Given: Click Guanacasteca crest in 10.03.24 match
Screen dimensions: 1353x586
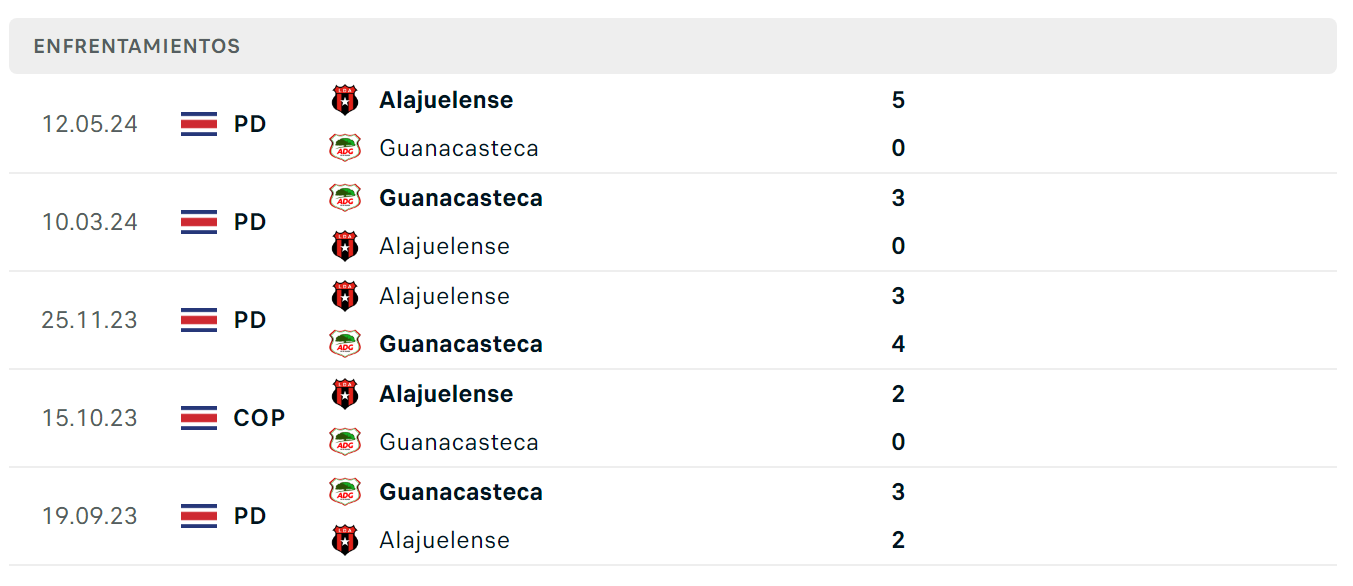Looking at the screenshot, I should pyautogui.click(x=345, y=198).
